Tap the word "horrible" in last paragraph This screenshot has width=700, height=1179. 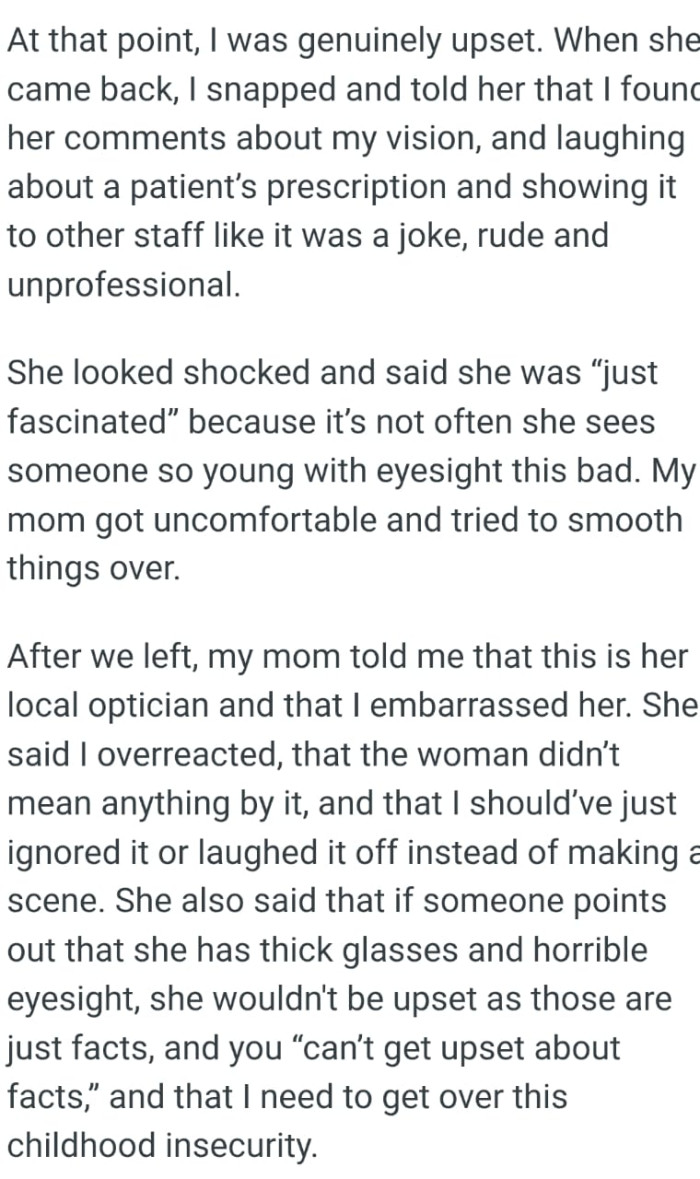click(584, 951)
